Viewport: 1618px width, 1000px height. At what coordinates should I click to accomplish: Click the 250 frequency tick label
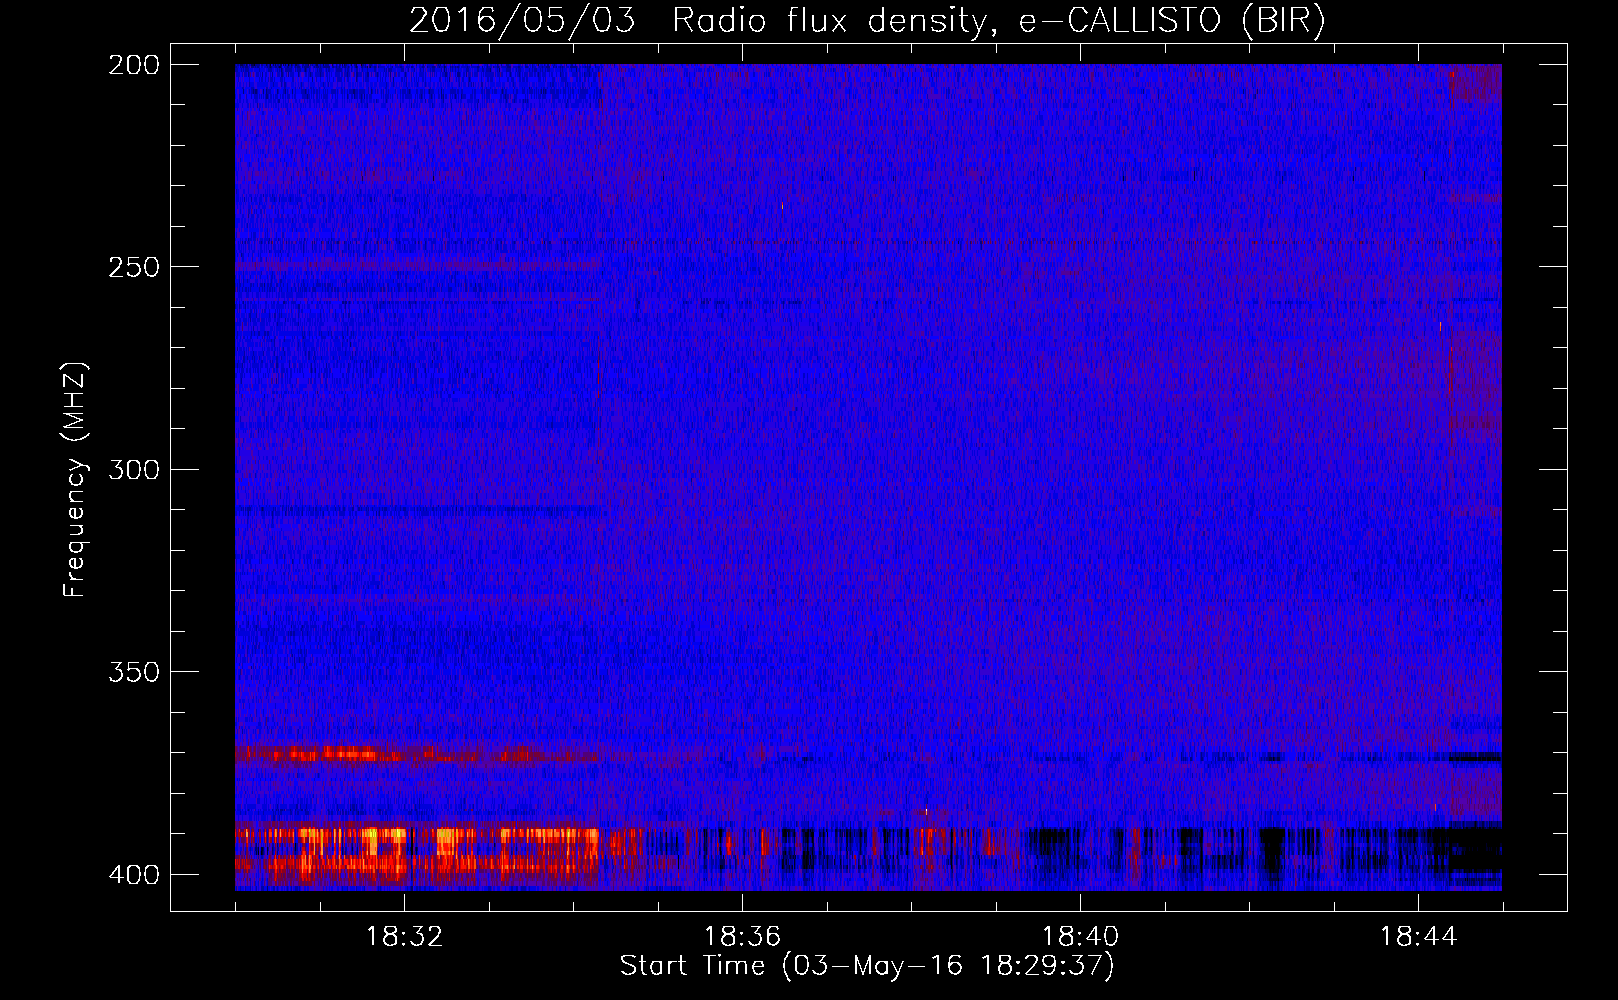134,267
